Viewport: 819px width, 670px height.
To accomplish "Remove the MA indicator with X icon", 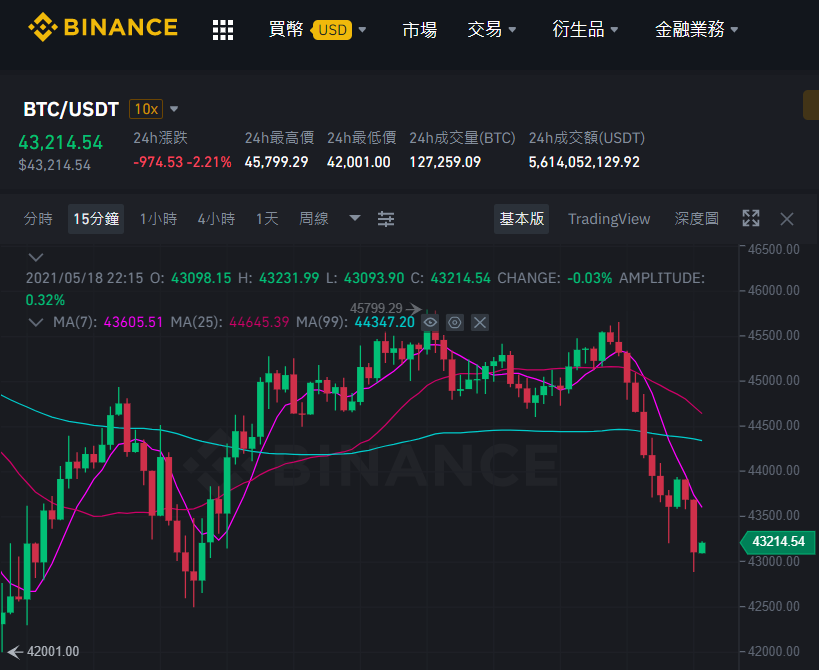I will 480,323.
